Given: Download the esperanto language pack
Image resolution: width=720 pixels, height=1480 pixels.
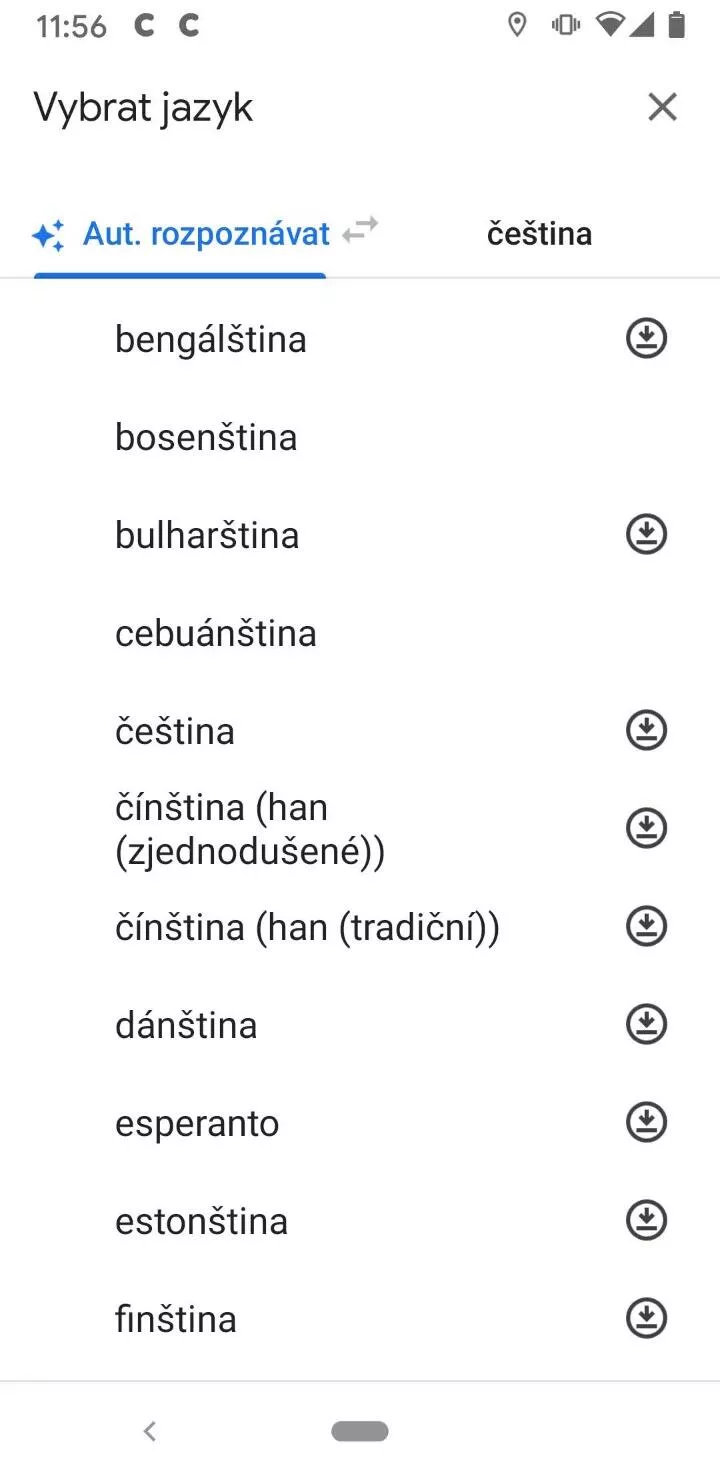Looking at the screenshot, I should pos(646,1122).
